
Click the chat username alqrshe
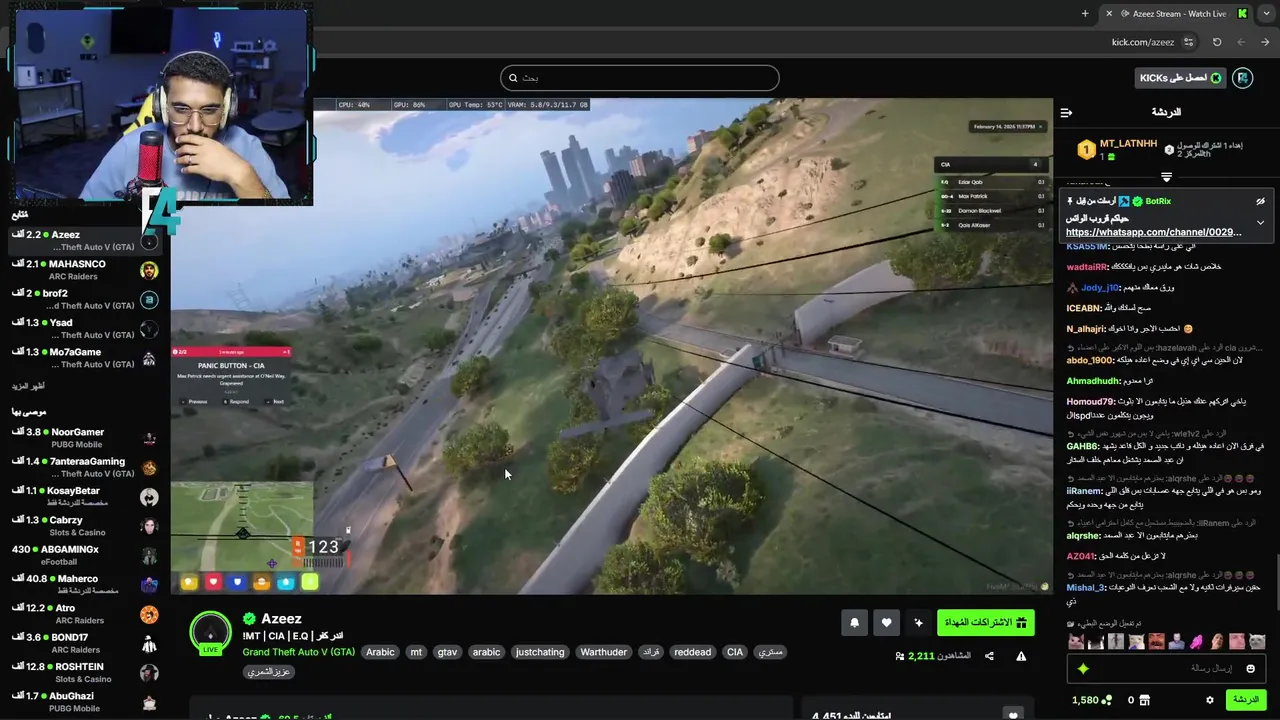tap(1082, 535)
